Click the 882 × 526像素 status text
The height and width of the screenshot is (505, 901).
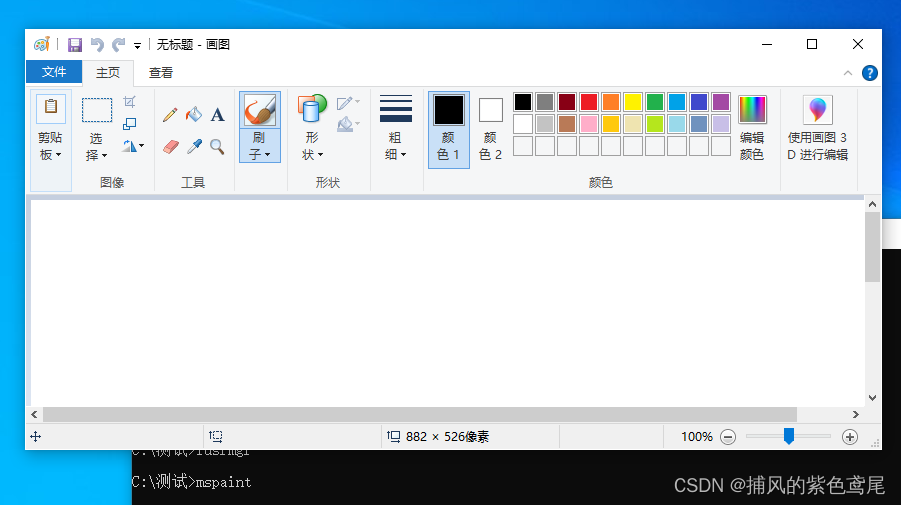pyautogui.click(x=447, y=437)
